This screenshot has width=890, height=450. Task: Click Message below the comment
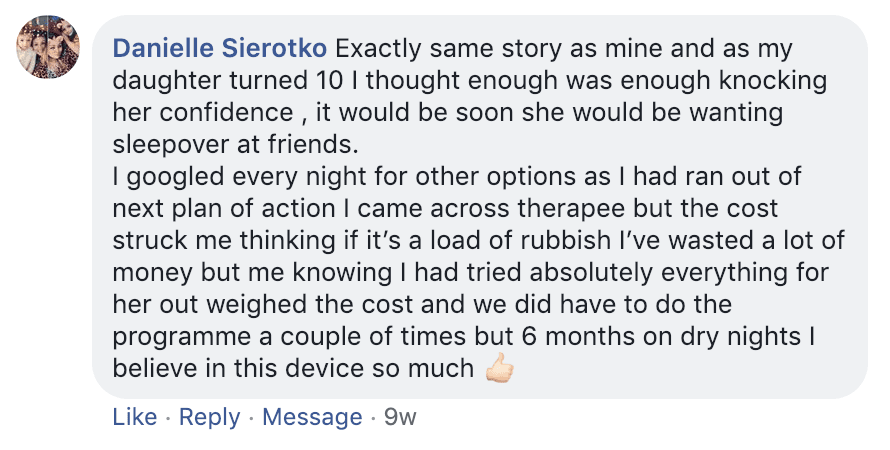tap(311, 417)
